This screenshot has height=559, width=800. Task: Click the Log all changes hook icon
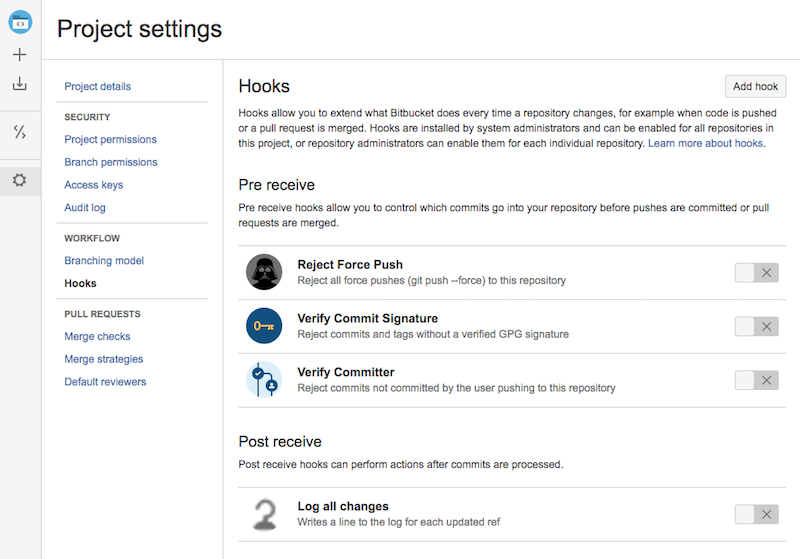click(x=265, y=514)
